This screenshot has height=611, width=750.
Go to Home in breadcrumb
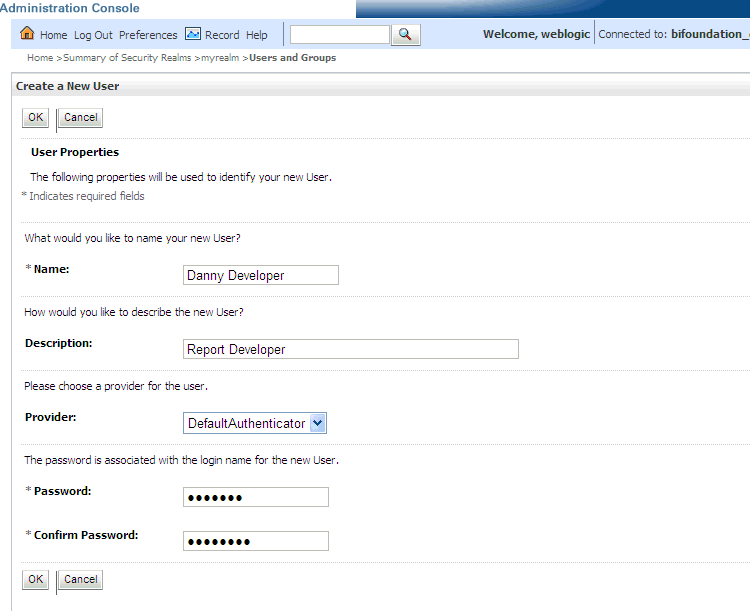coord(40,58)
